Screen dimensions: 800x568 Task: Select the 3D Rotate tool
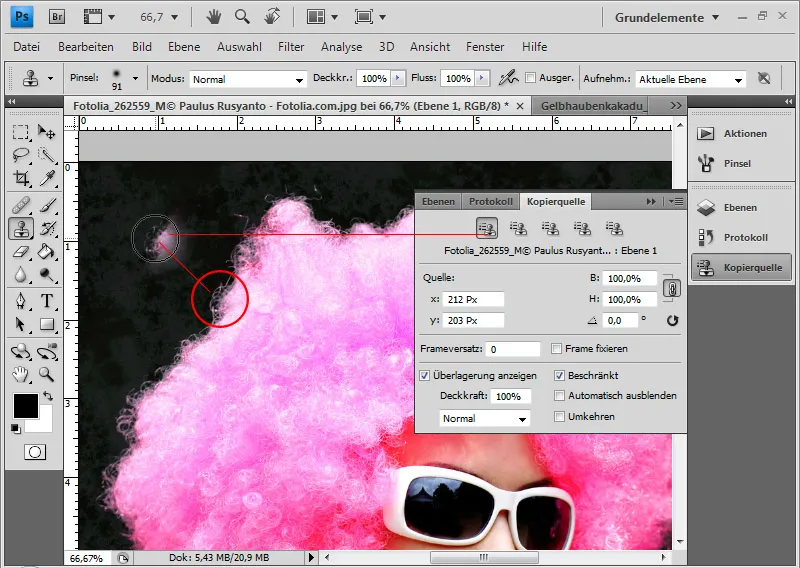[x=20, y=352]
